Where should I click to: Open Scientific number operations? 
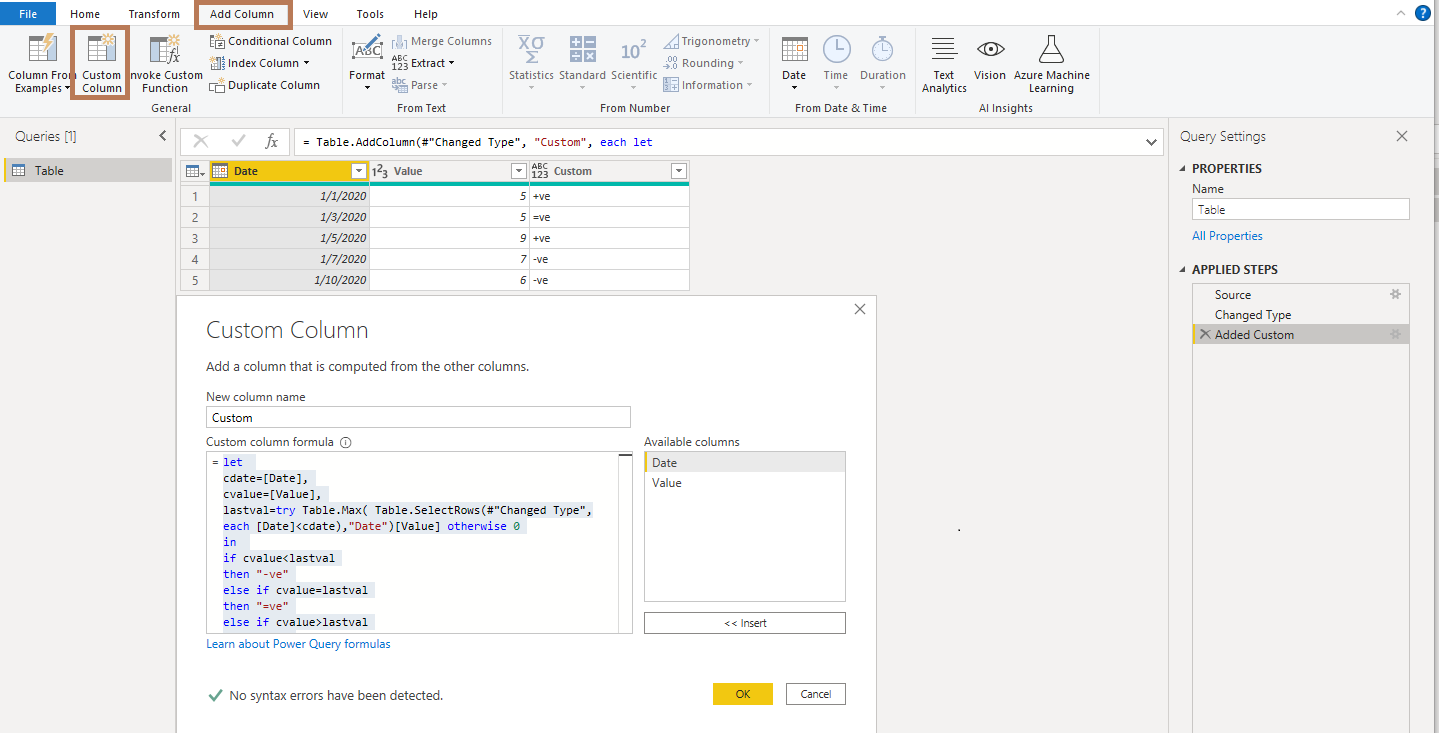coord(634,62)
